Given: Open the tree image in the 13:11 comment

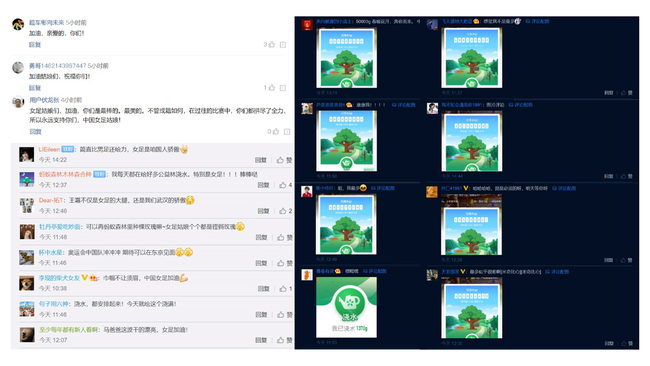Looking at the screenshot, I should 347,58.
